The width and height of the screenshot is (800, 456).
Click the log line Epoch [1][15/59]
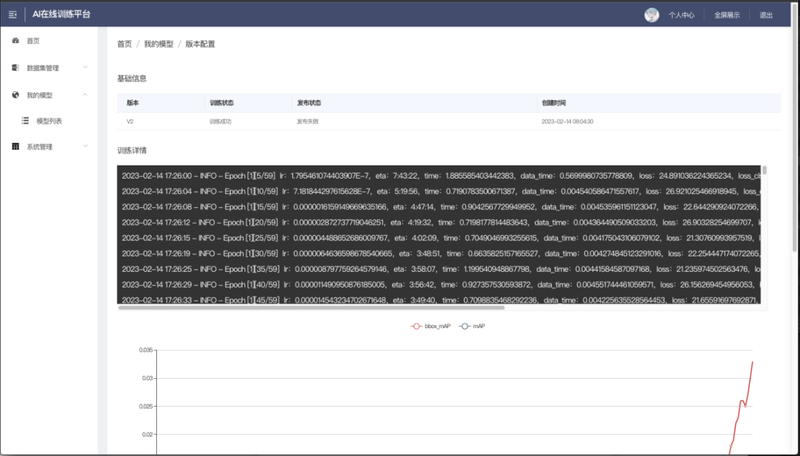441,207
